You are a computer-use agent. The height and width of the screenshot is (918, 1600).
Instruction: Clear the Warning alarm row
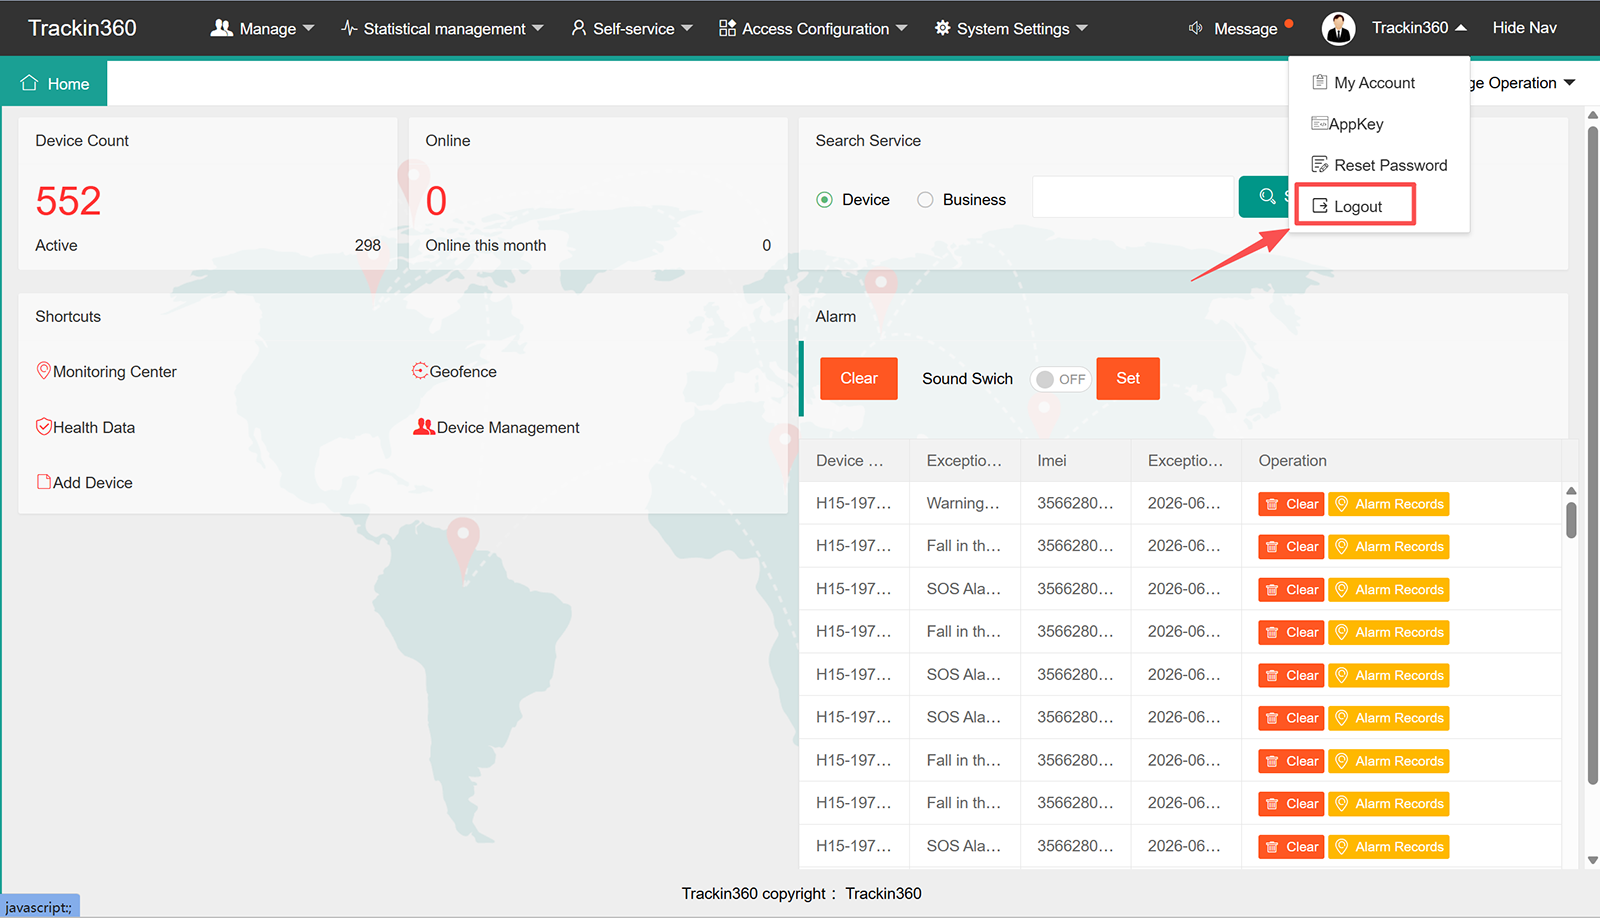click(x=1291, y=504)
